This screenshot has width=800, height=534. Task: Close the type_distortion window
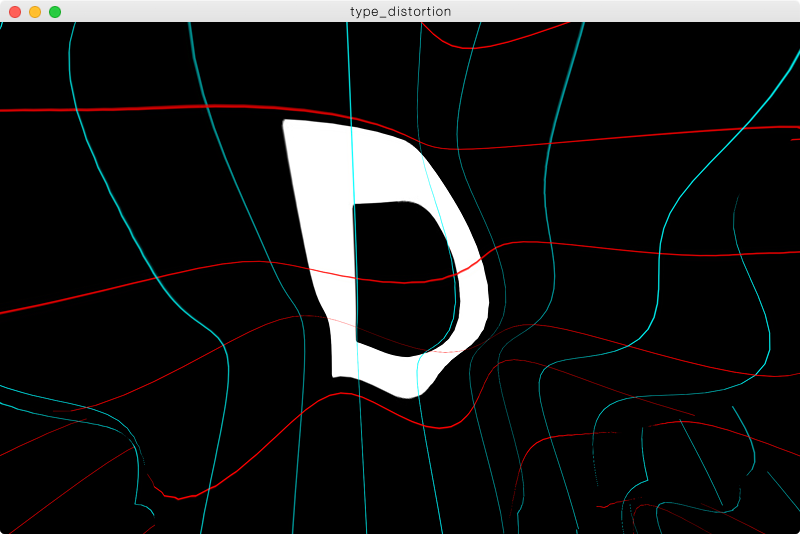coord(15,12)
